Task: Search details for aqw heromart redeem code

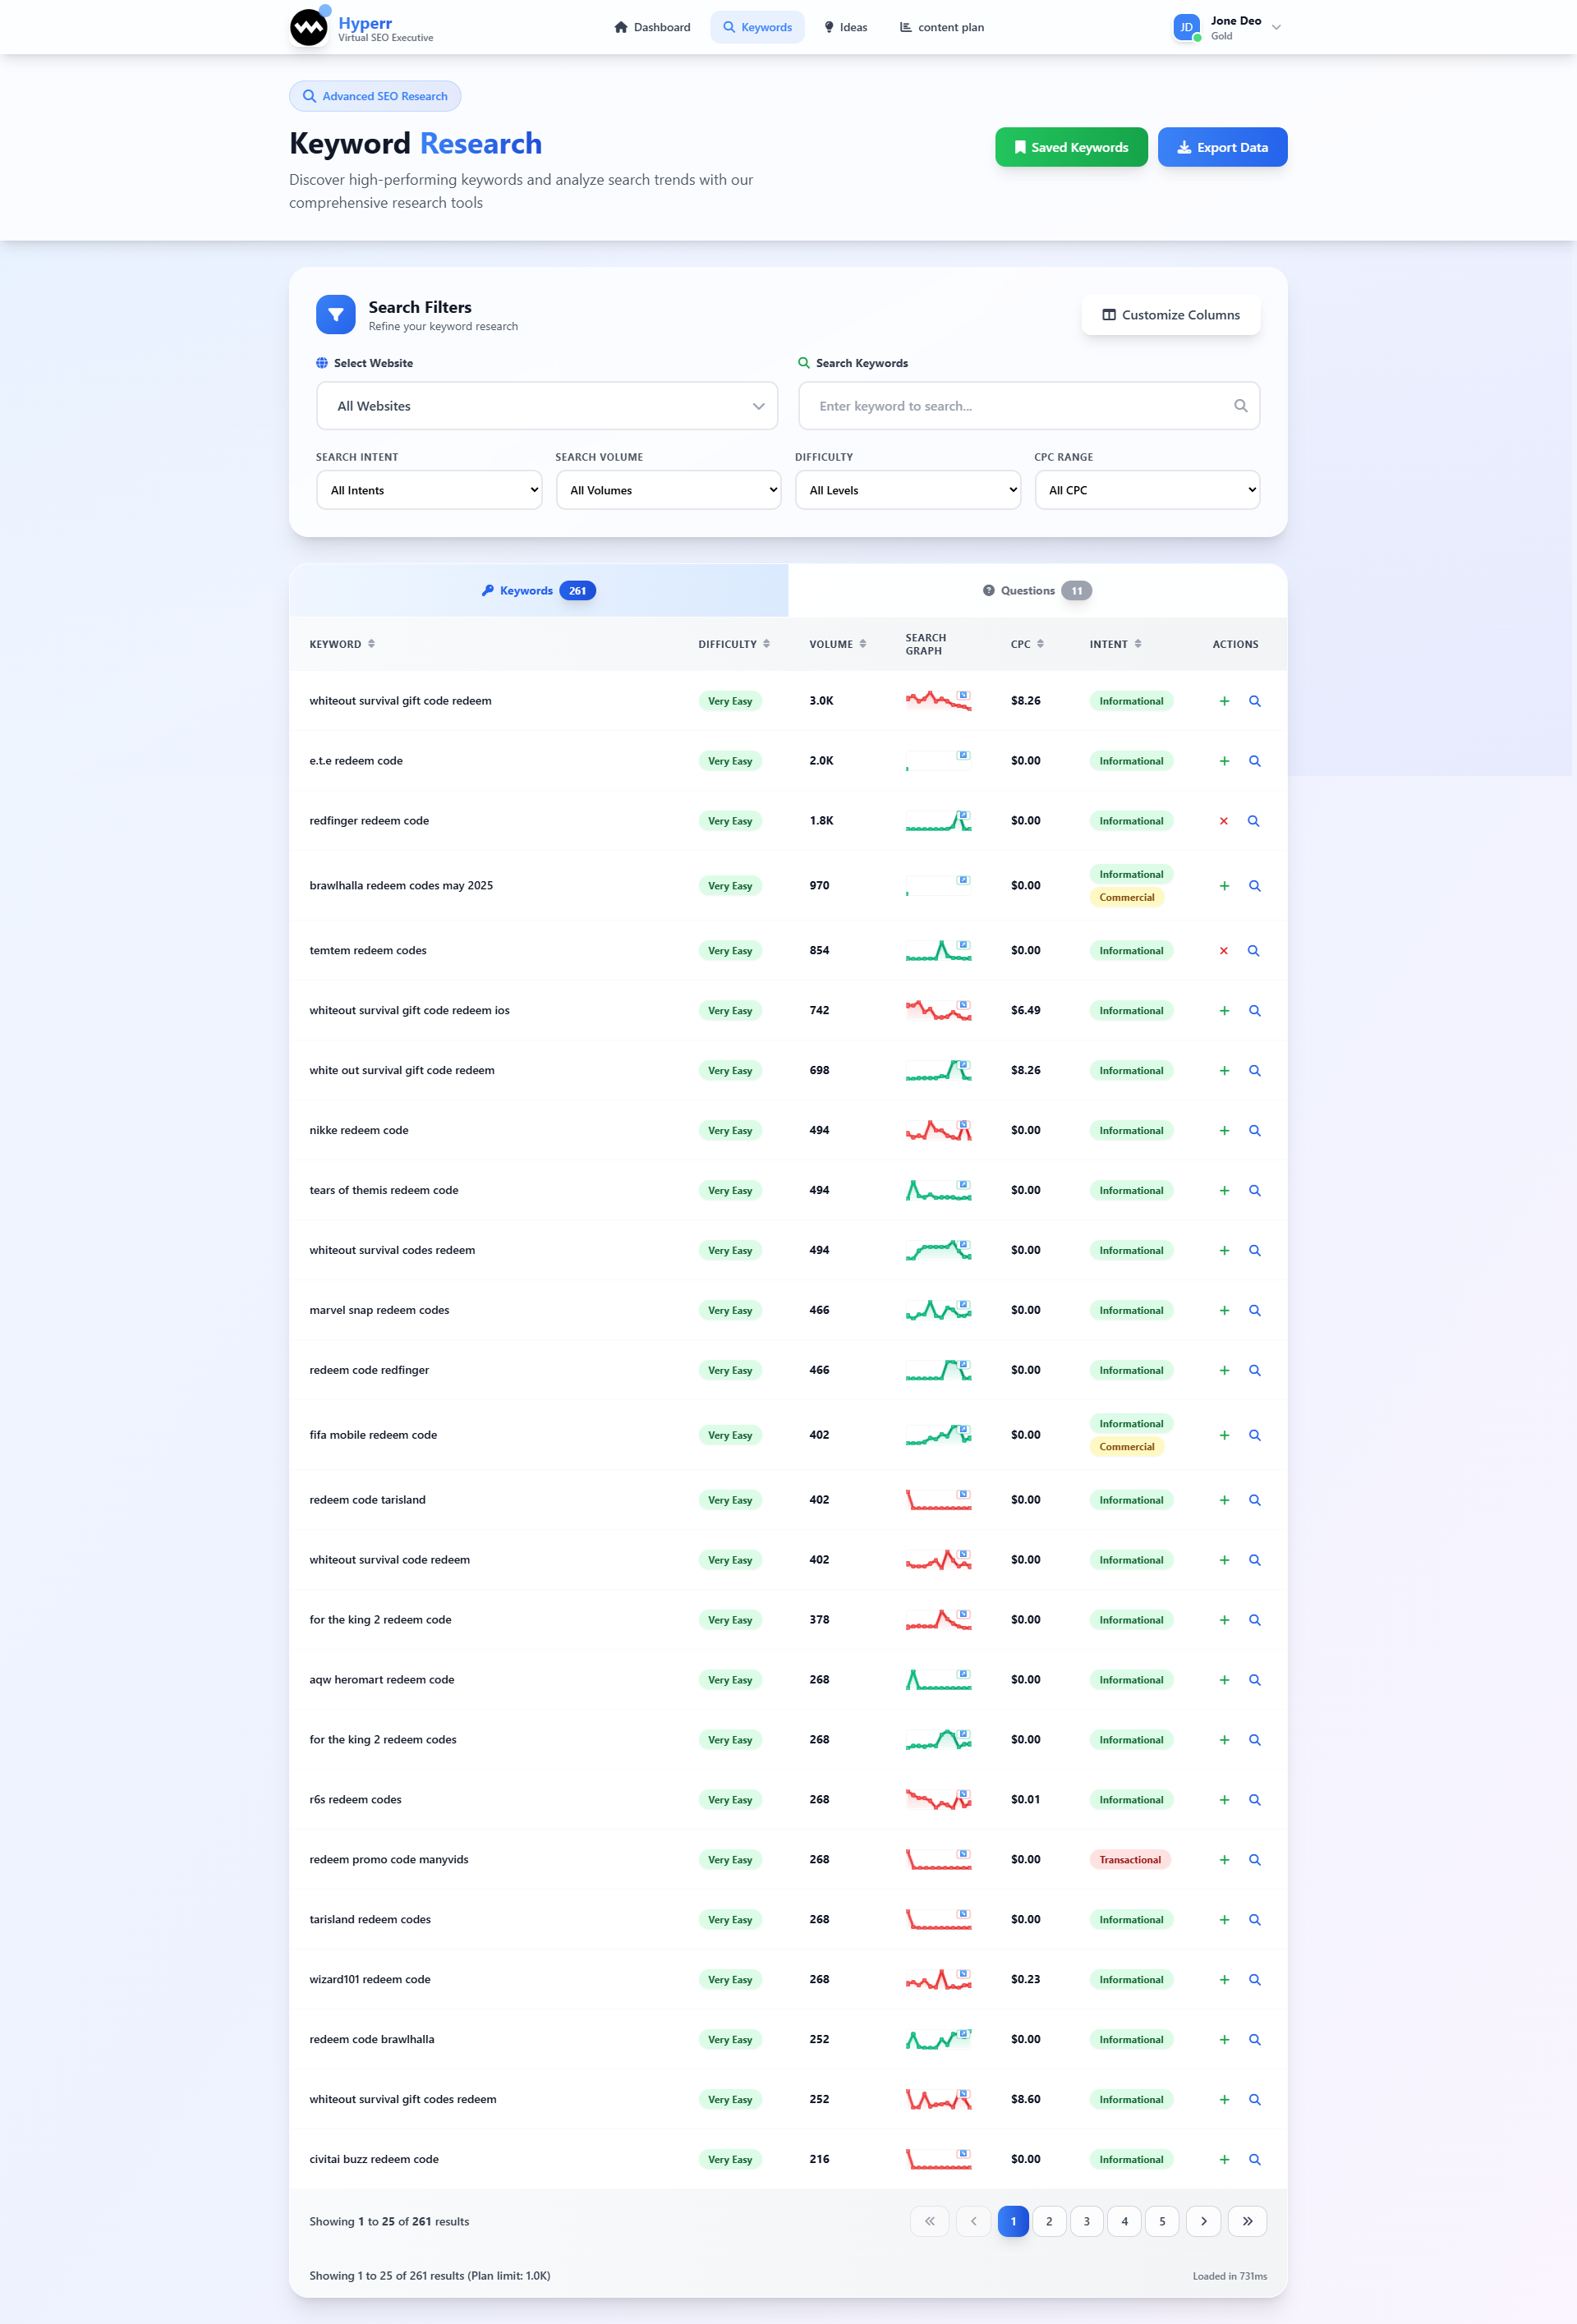Action: pos(1254,1680)
